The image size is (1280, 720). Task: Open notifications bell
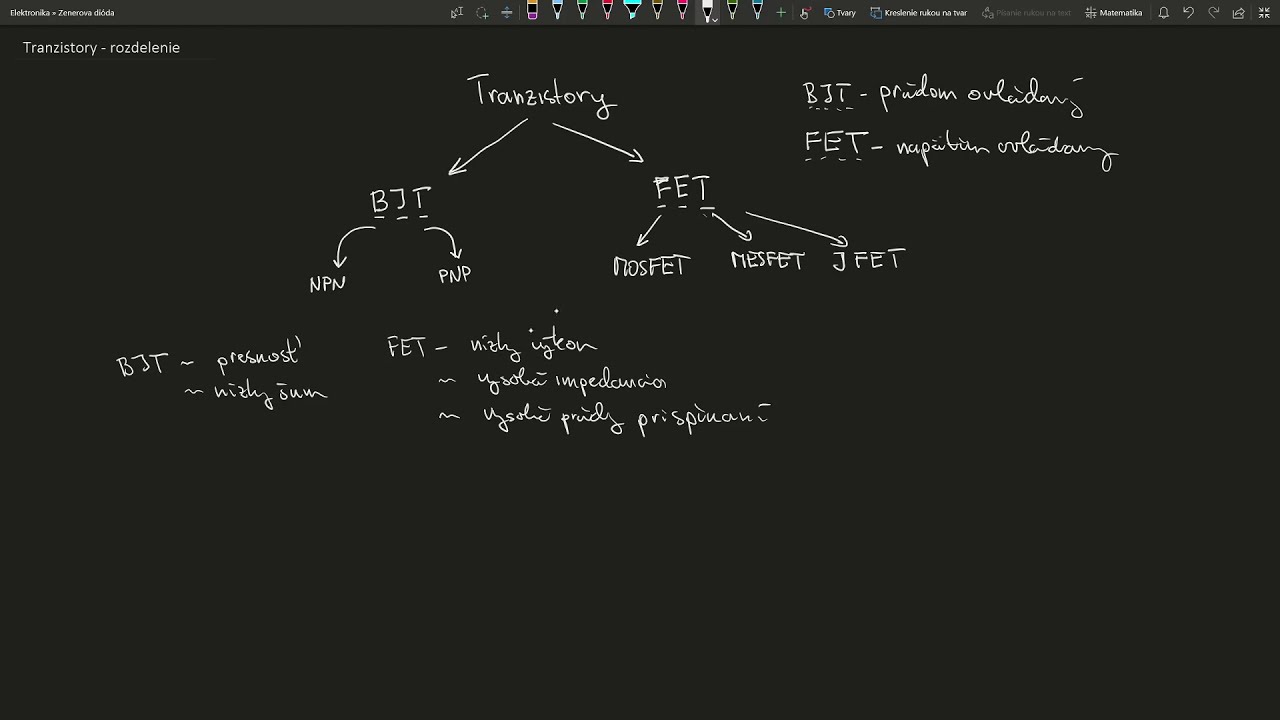click(1163, 13)
